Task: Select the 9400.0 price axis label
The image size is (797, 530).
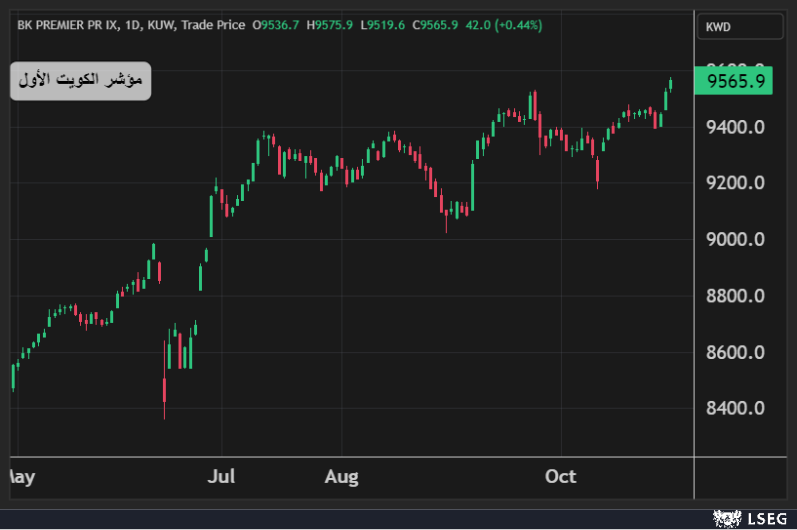Action: (735, 127)
